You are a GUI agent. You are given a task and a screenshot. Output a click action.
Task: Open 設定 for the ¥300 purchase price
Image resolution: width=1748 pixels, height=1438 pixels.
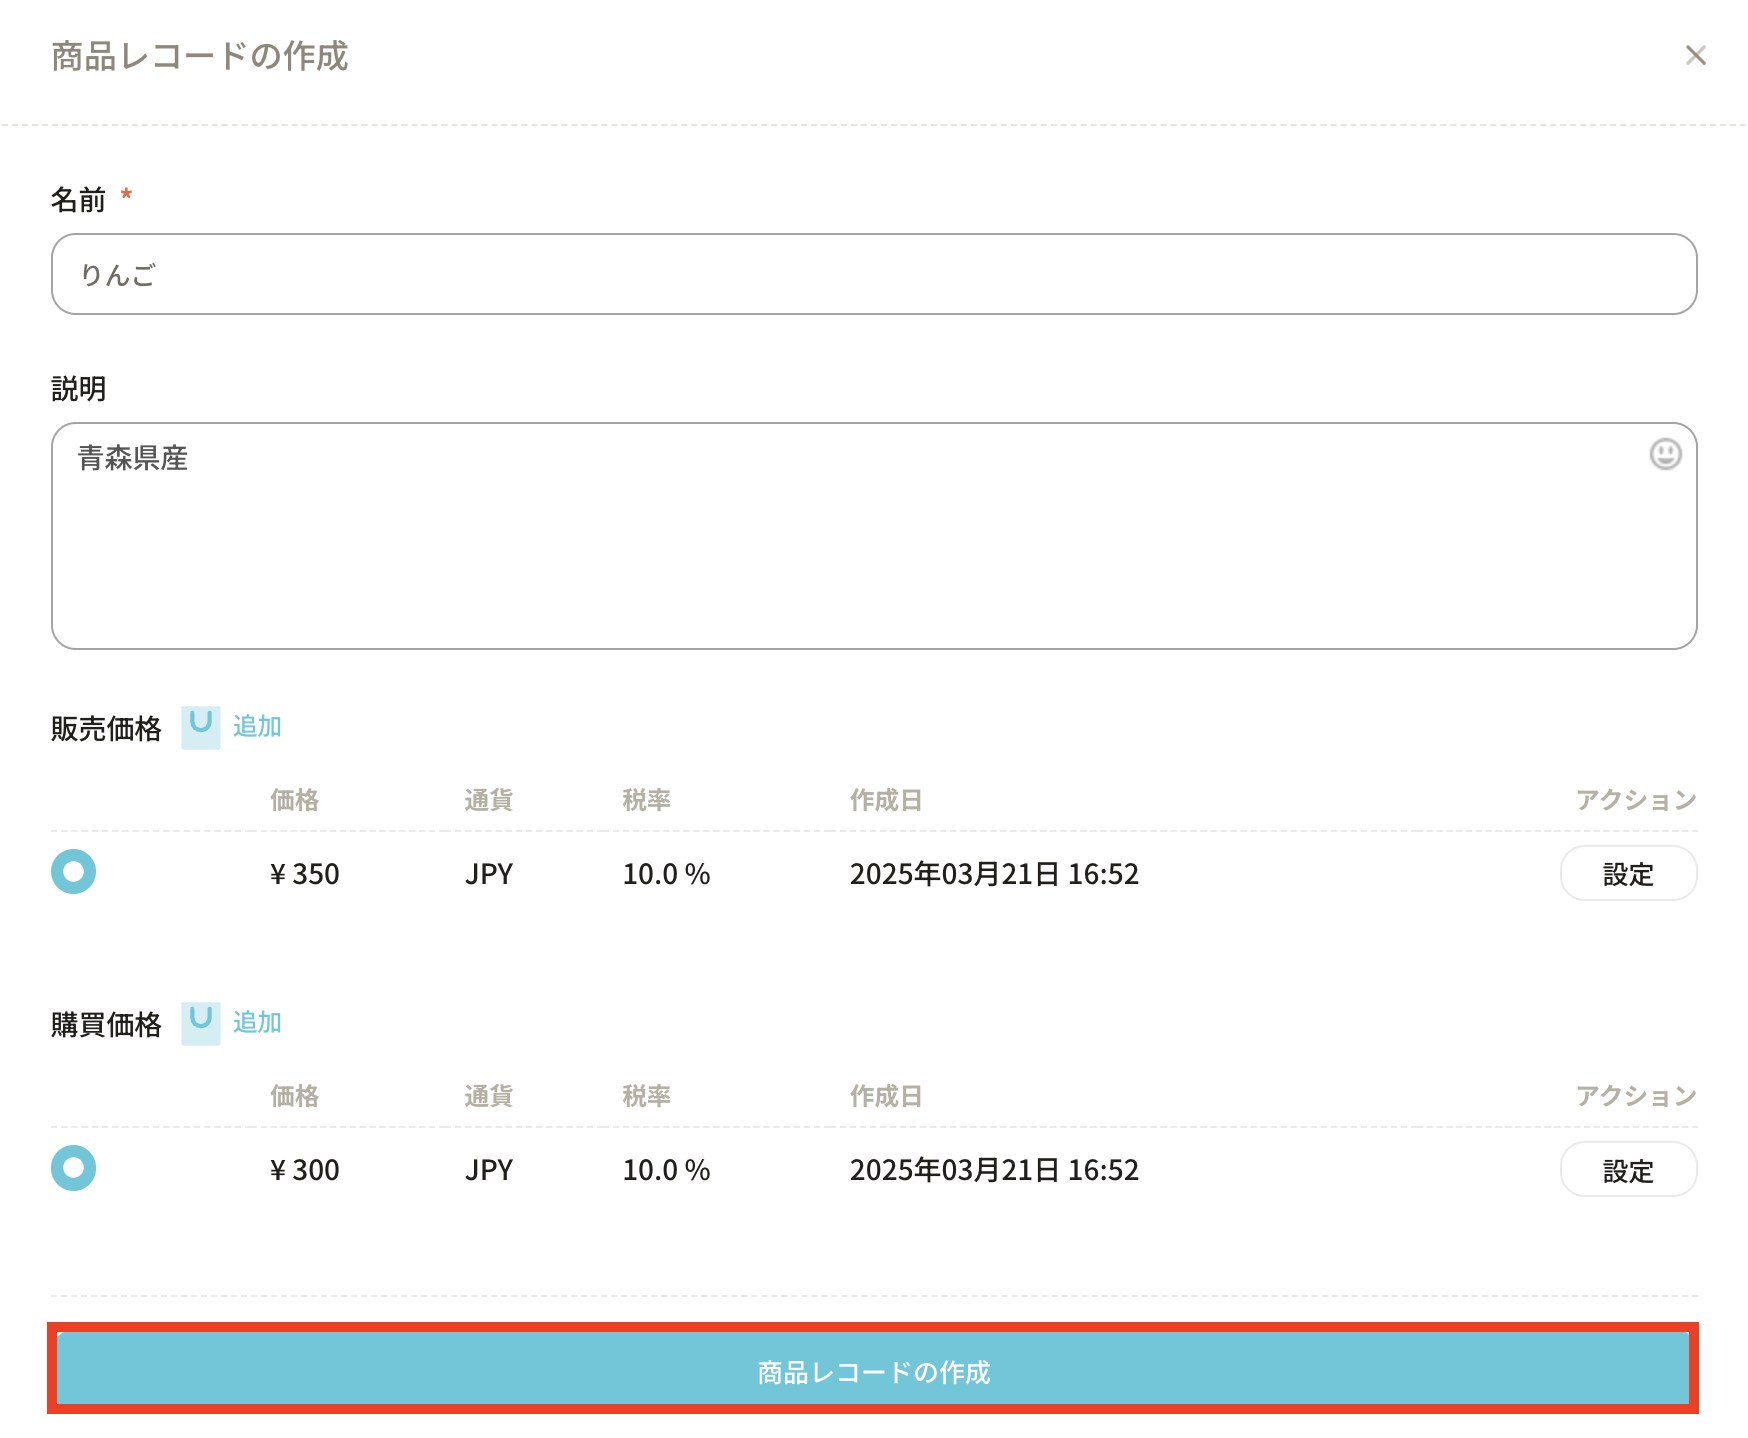(x=1628, y=1170)
